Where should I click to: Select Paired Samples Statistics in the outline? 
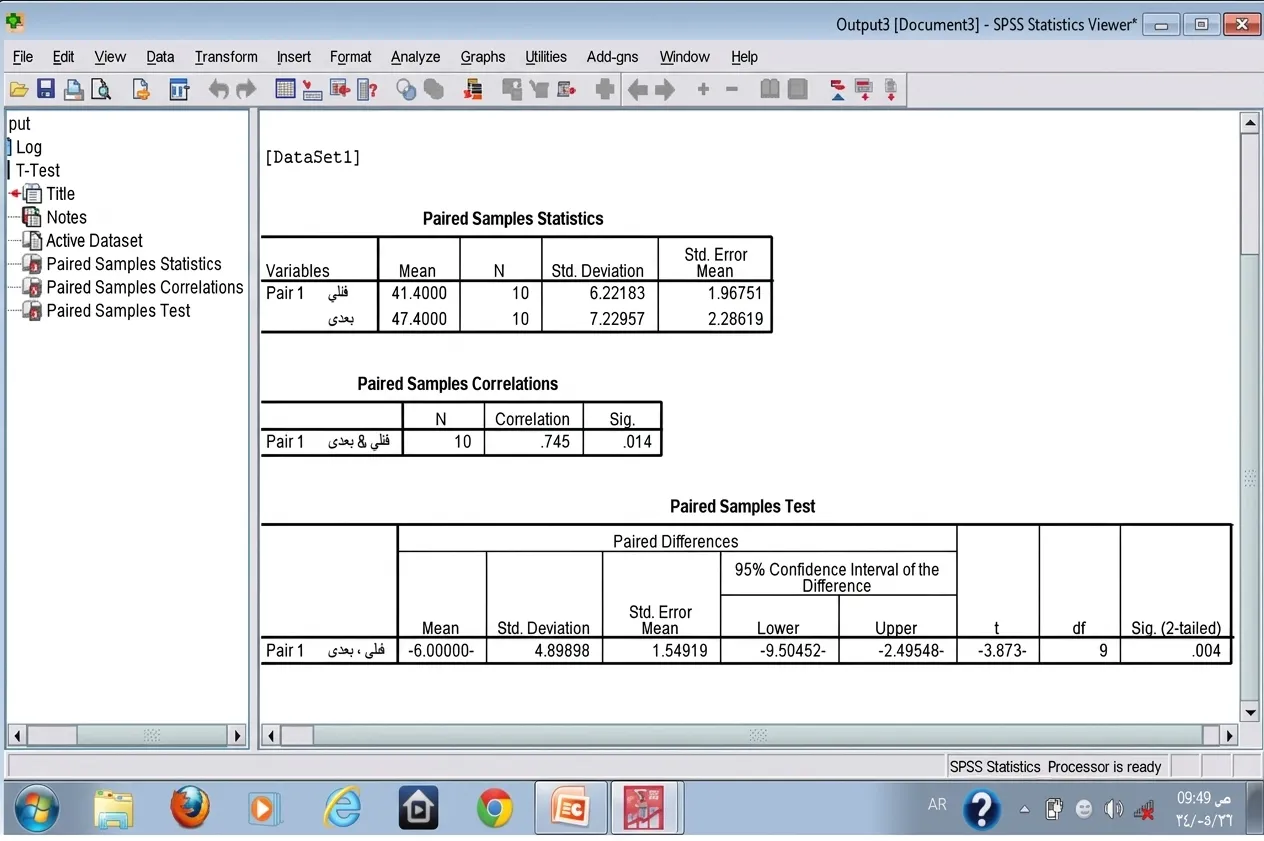tap(134, 264)
